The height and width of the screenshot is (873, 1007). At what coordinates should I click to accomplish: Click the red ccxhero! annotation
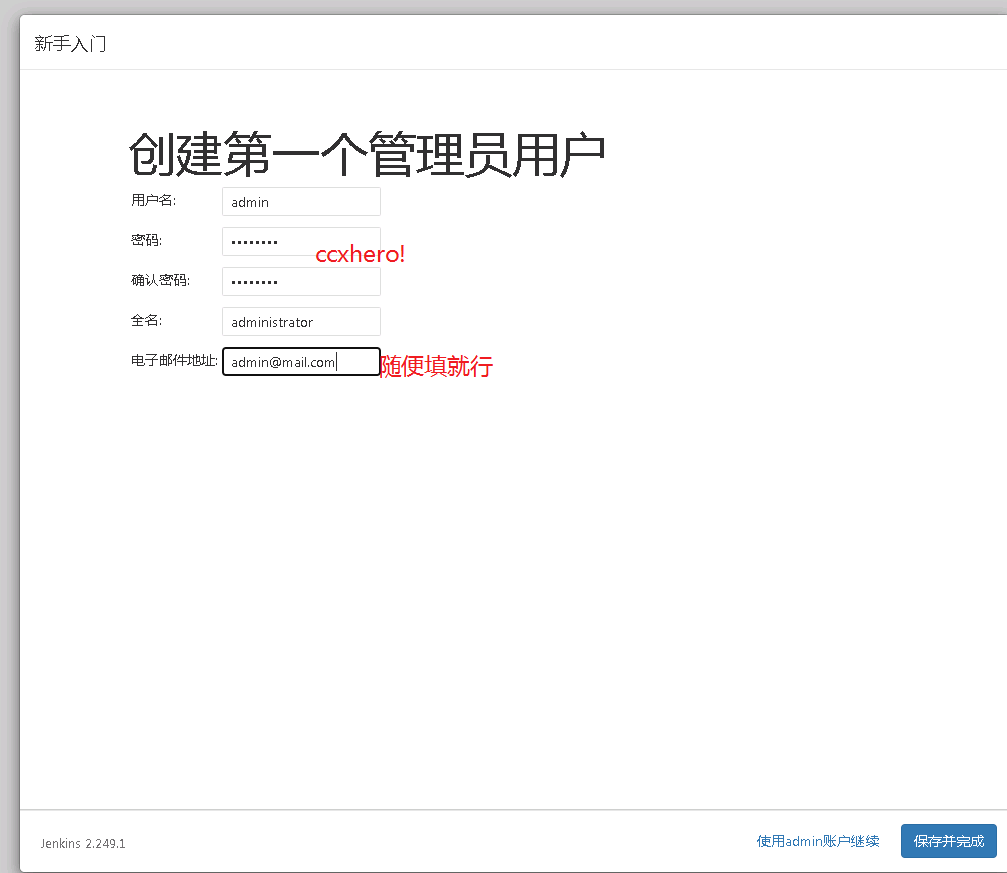click(x=359, y=254)
